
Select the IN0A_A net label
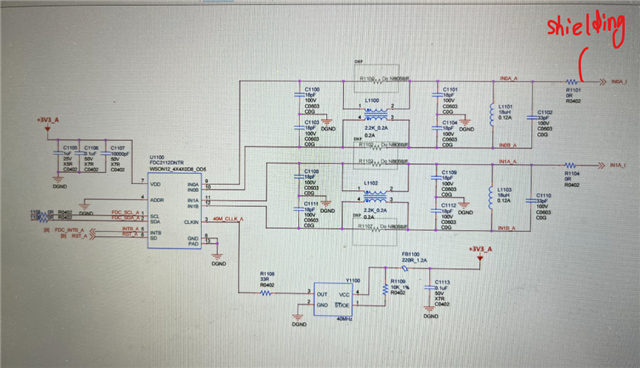509,78
